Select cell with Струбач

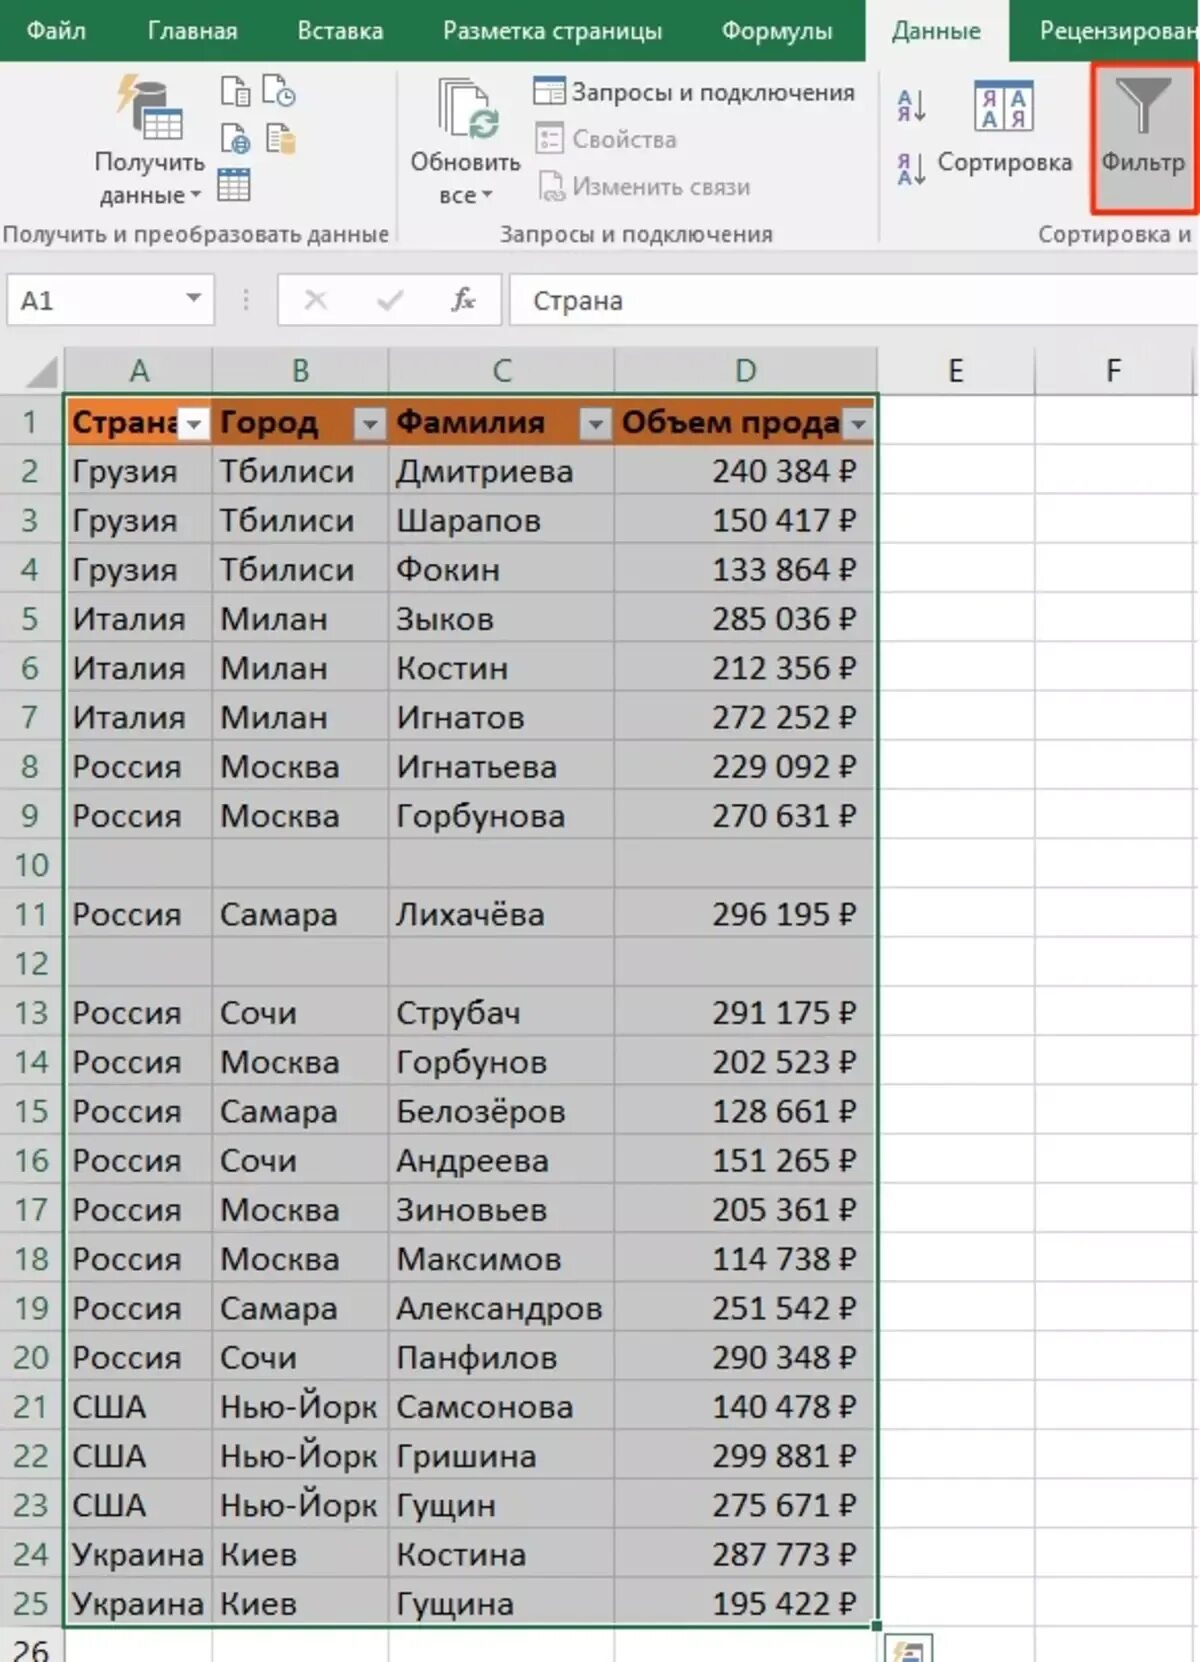click(x=501, y=1013)
